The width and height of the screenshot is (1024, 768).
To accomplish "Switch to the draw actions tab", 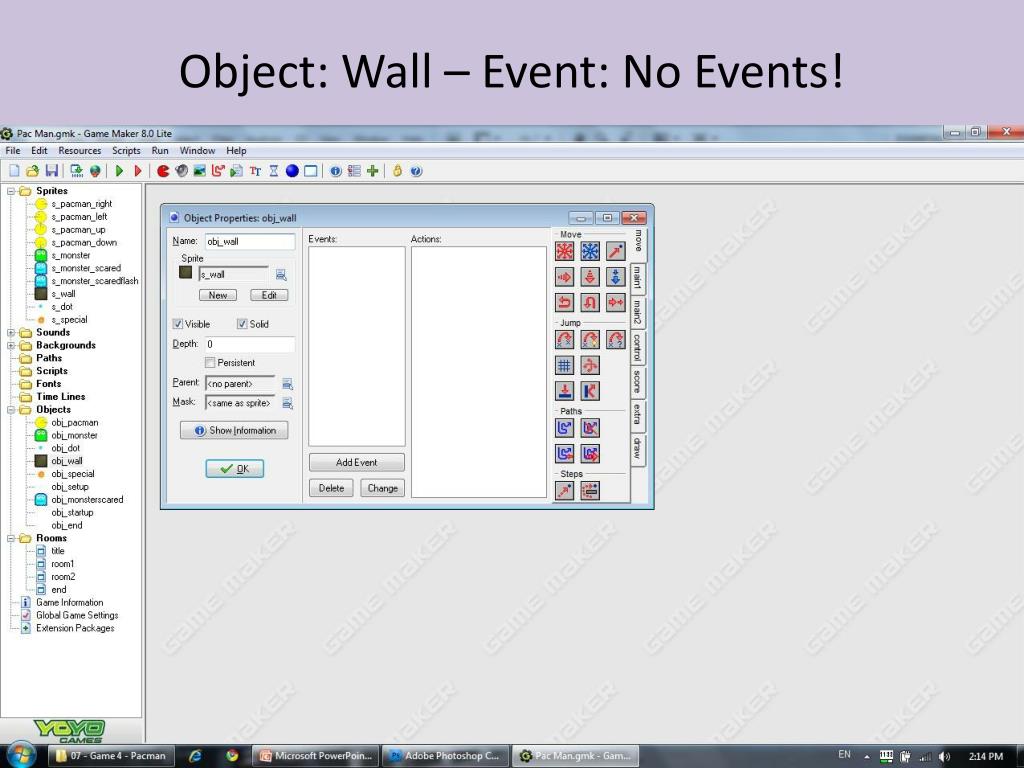I will tap(637, 449).
